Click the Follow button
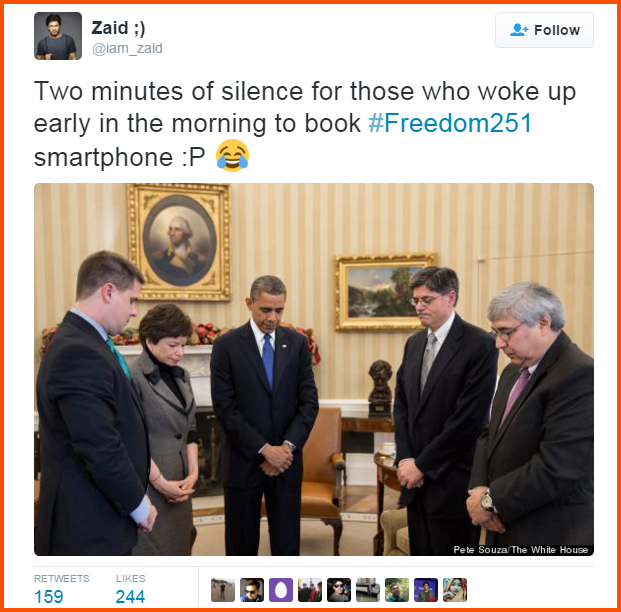Image resolution: width=621 pixels, height=612 pixels. (x=544, y=30)
